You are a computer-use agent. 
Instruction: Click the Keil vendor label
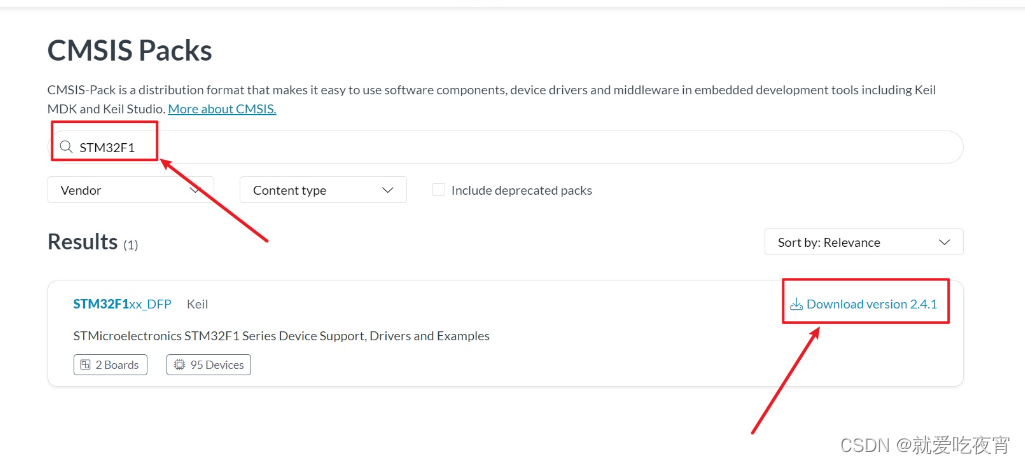[x=197, y=304]
